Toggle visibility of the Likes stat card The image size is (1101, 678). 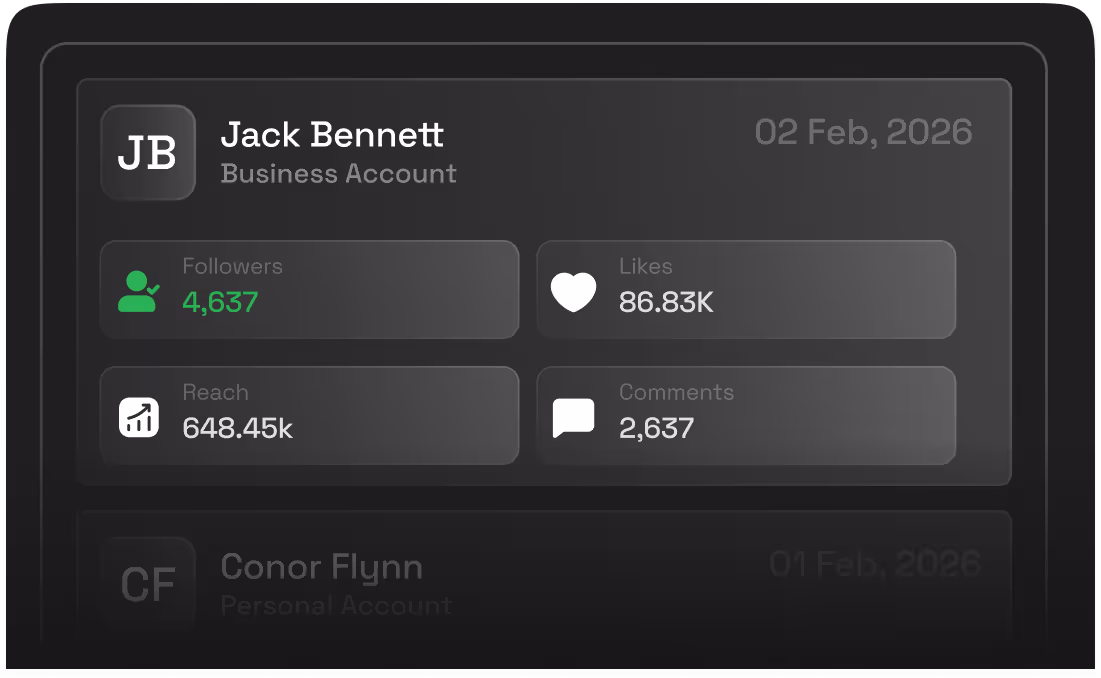click(x=746, y=289)
